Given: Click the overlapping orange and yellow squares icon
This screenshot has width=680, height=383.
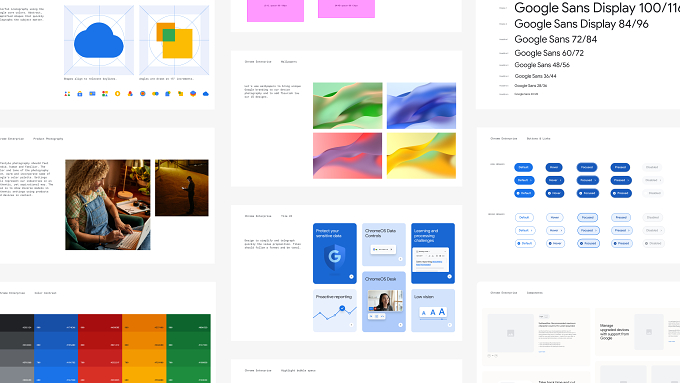Looking at the screenshot, I should pyautogui.click(x=174, y=40).
